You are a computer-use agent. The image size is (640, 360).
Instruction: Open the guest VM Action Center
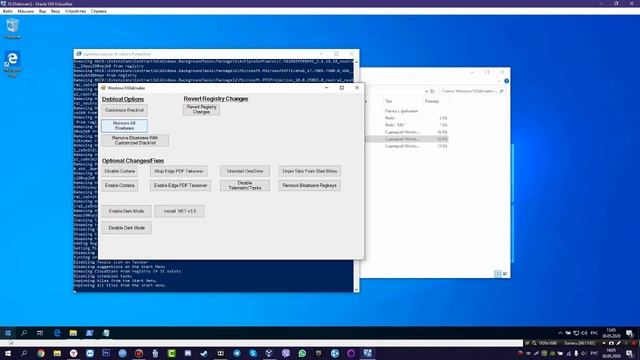coord(629,333)
